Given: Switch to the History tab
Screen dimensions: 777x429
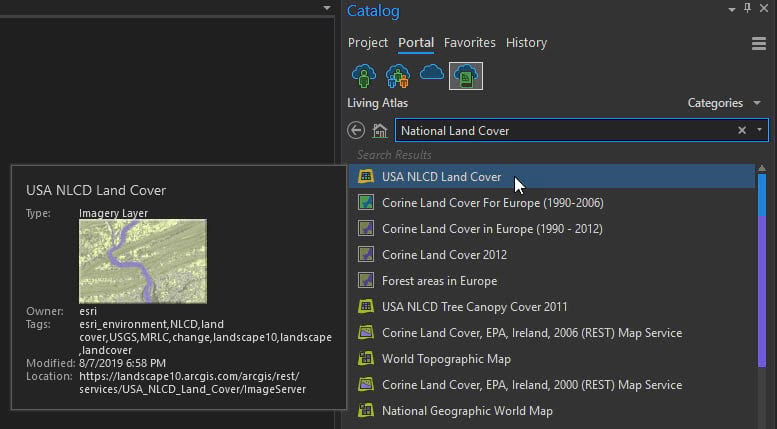Looking at the screenshot, I should coord(526,43).
